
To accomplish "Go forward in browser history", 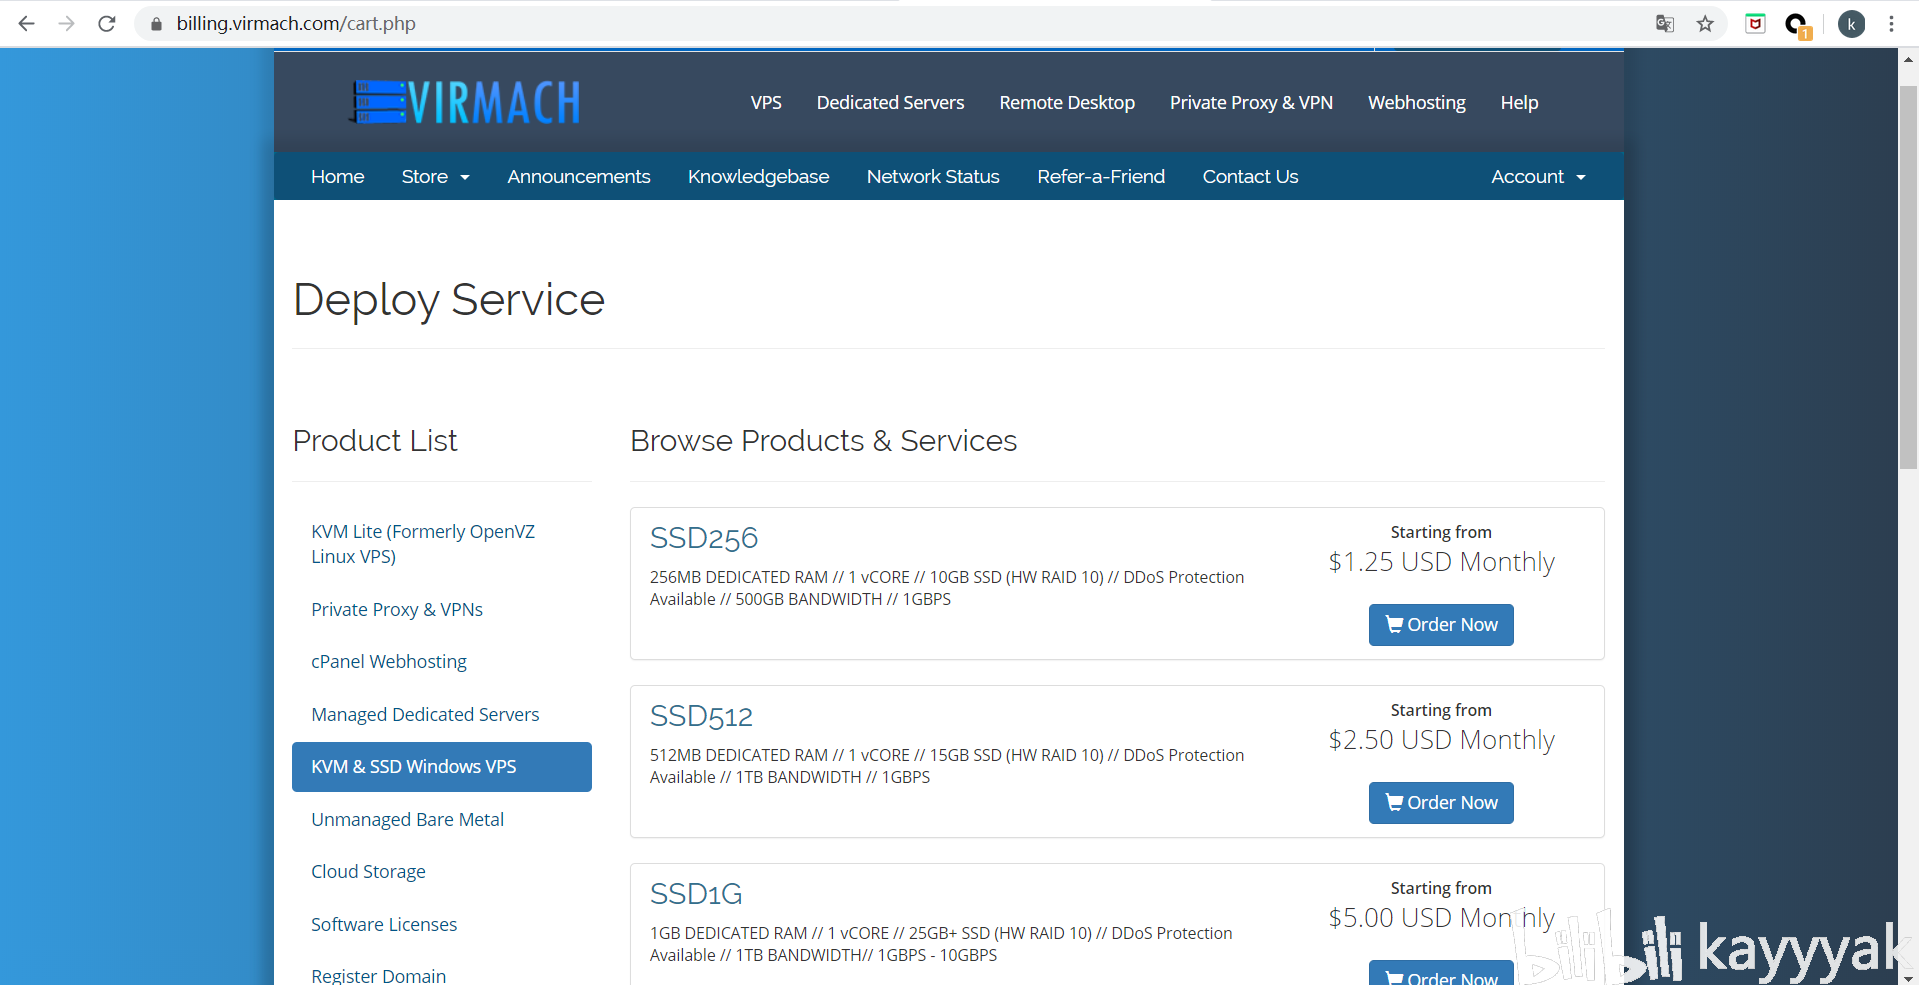I will click(67, 23).
